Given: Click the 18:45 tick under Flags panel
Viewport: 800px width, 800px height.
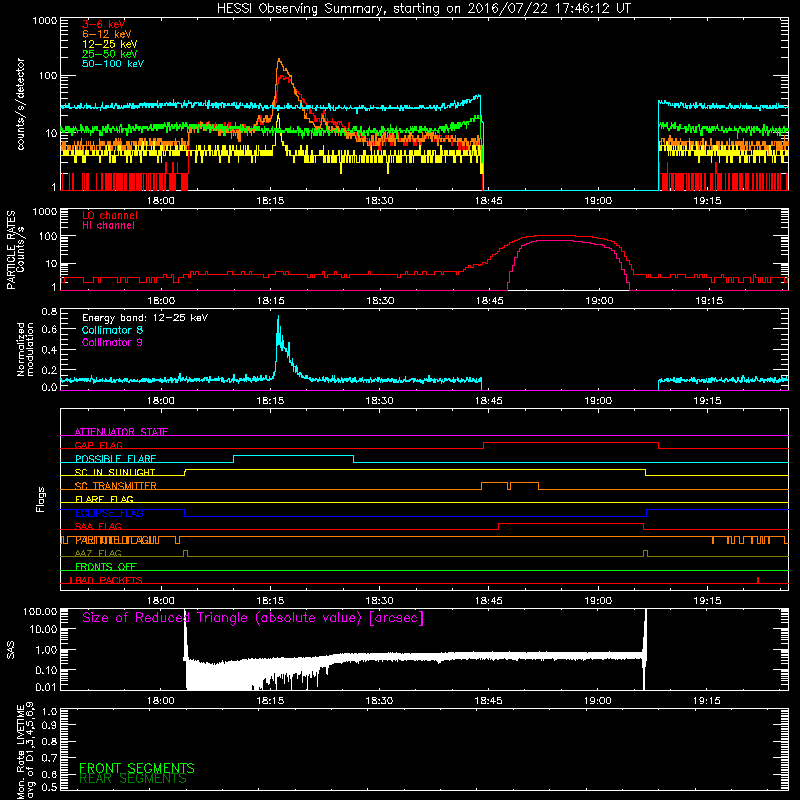Looking at the screenshot, I should tap(489, 601).
